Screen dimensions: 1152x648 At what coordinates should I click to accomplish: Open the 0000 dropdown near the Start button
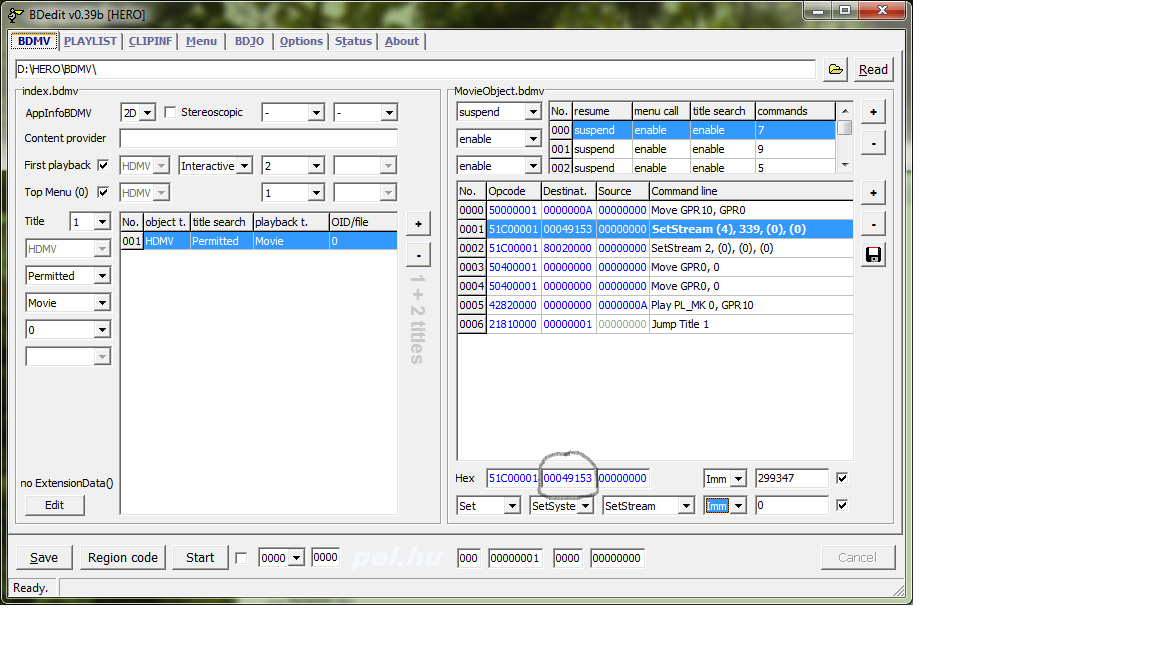pyautogui.click(x=296, y=558)
